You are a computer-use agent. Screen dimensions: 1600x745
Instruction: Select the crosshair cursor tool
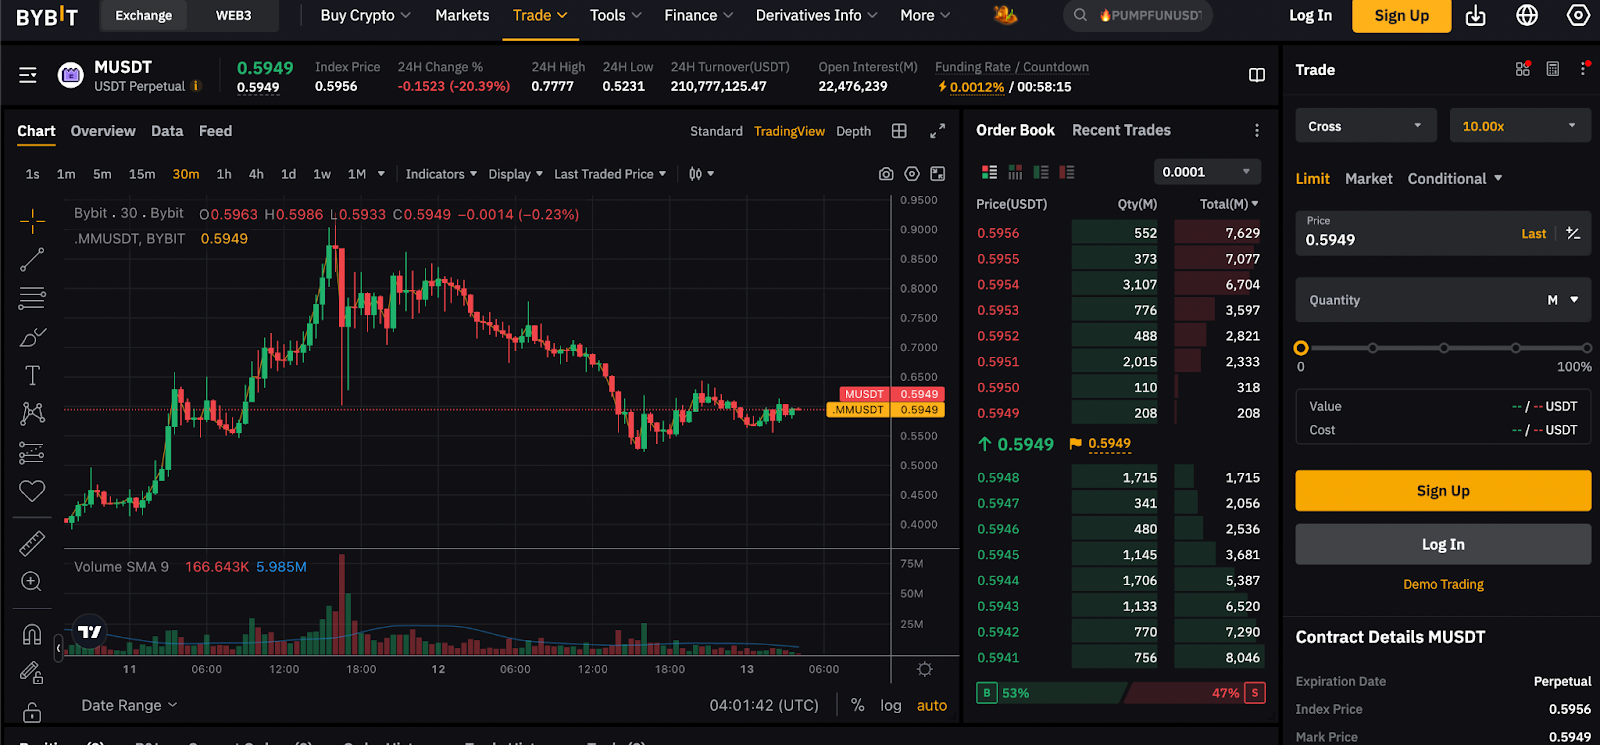click(x=32, y=221)
